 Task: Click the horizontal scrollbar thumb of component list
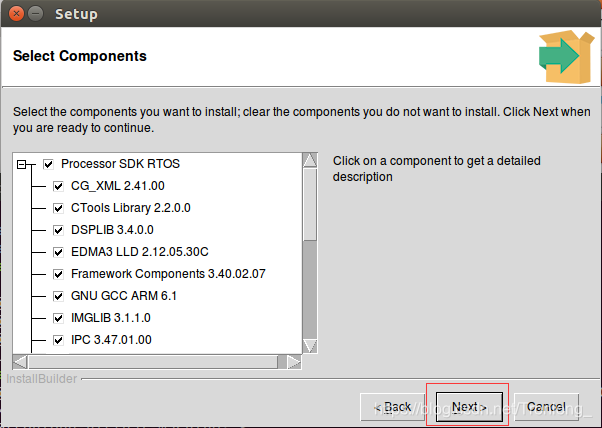click(153, 362)
